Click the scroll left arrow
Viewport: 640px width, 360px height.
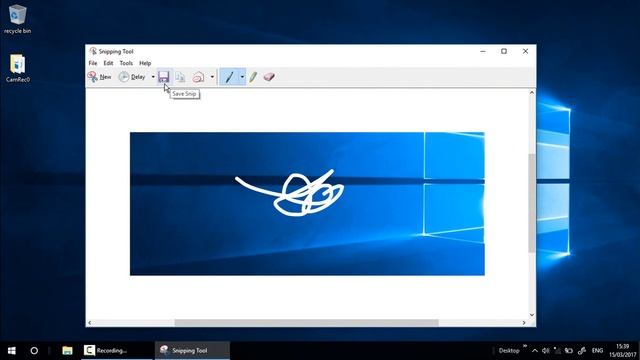[90, 322]
